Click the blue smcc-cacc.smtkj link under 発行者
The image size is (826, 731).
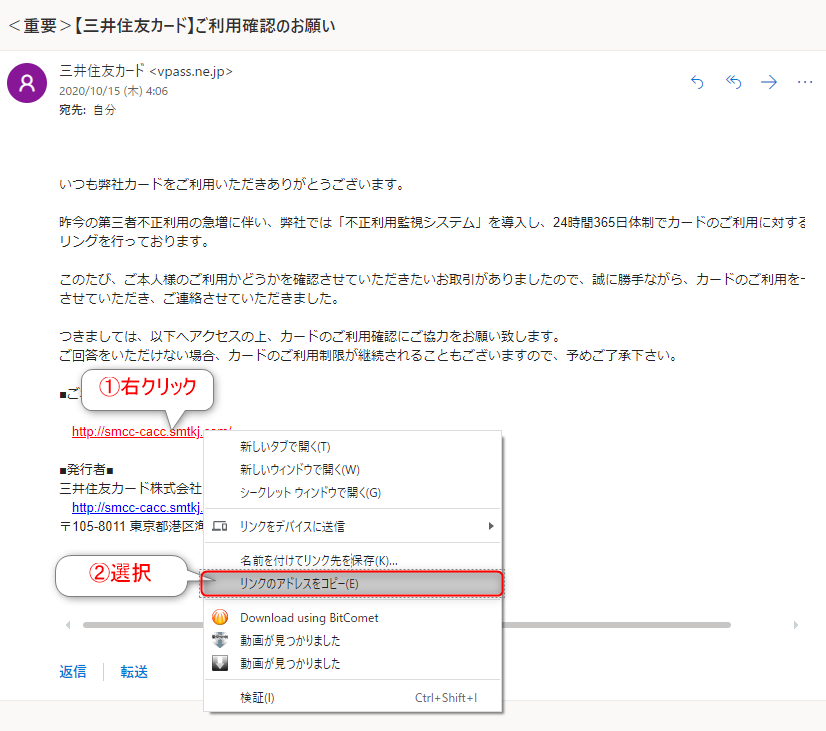[x=137, y=508]
